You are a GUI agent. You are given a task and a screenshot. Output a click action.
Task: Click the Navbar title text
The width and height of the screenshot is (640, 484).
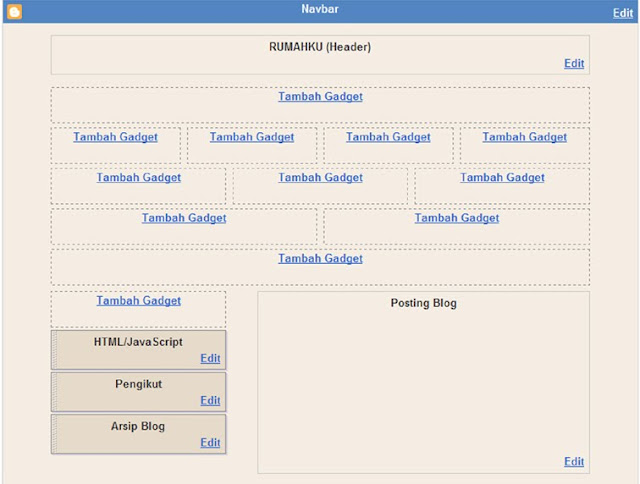[x=320, y=9]
